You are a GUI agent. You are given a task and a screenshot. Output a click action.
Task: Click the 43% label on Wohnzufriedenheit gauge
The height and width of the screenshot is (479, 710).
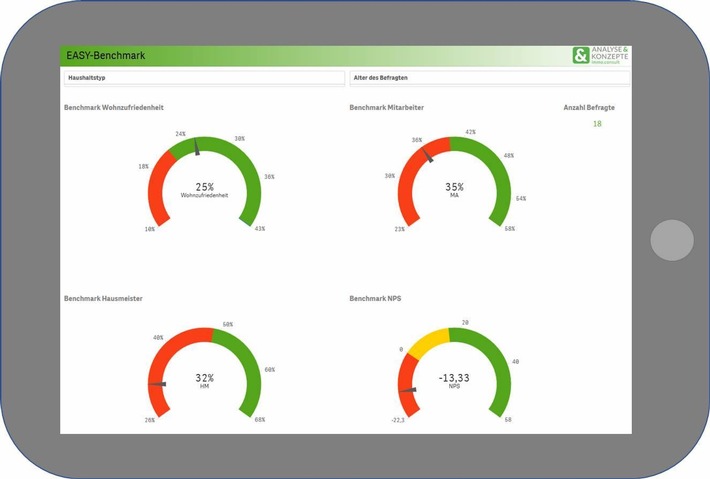coord(260,229)
